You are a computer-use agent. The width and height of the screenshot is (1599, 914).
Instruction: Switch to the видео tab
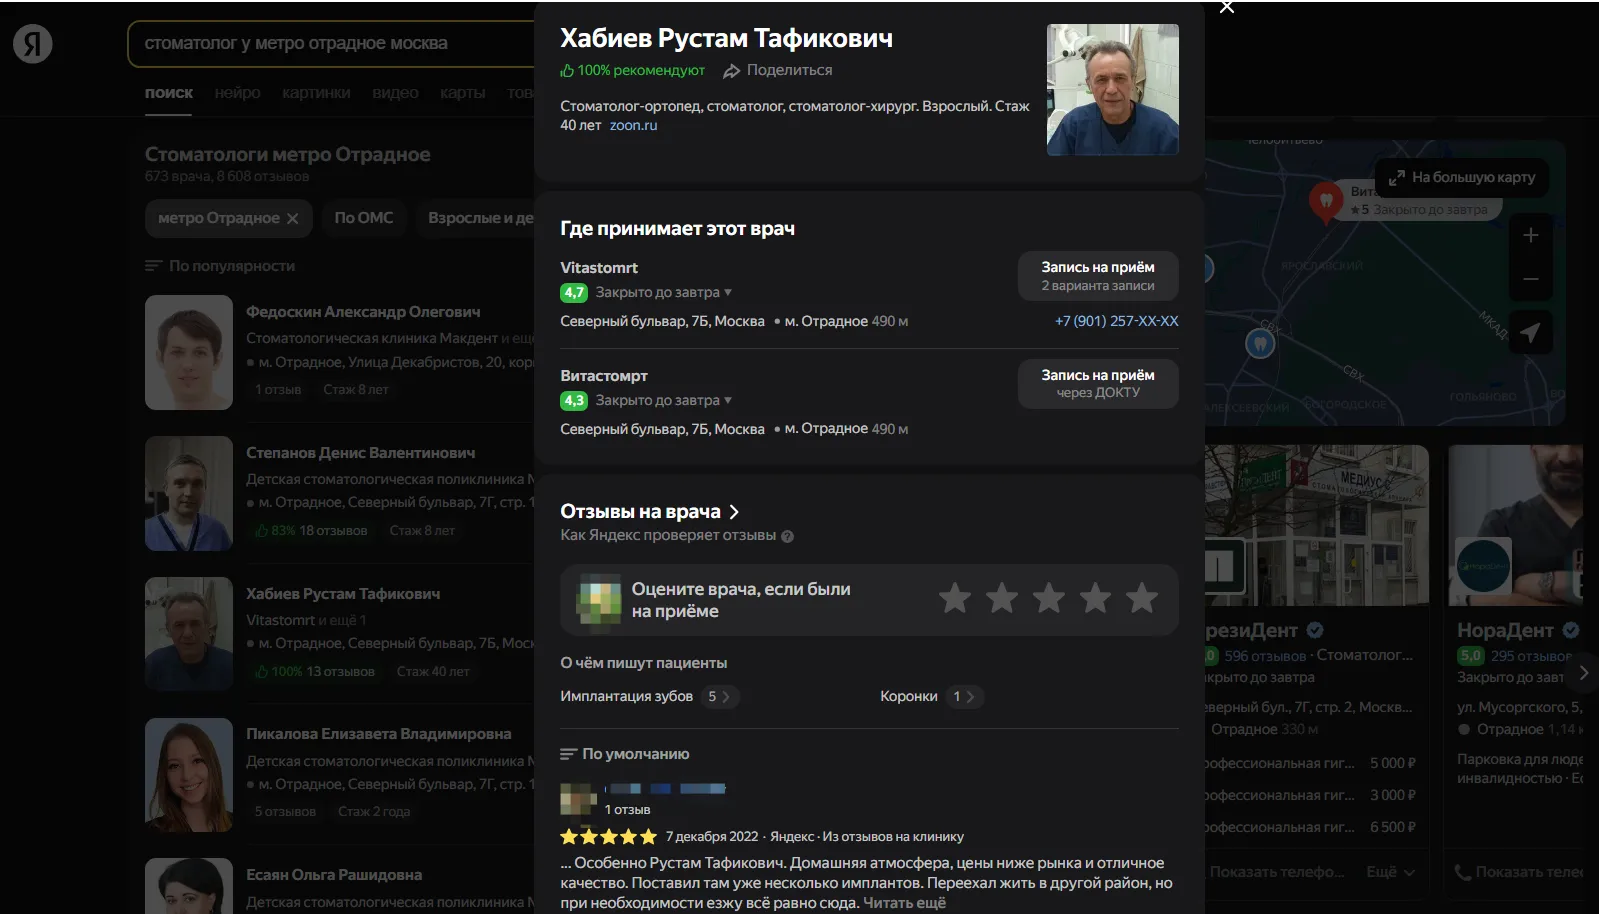[x=395, y=93]
